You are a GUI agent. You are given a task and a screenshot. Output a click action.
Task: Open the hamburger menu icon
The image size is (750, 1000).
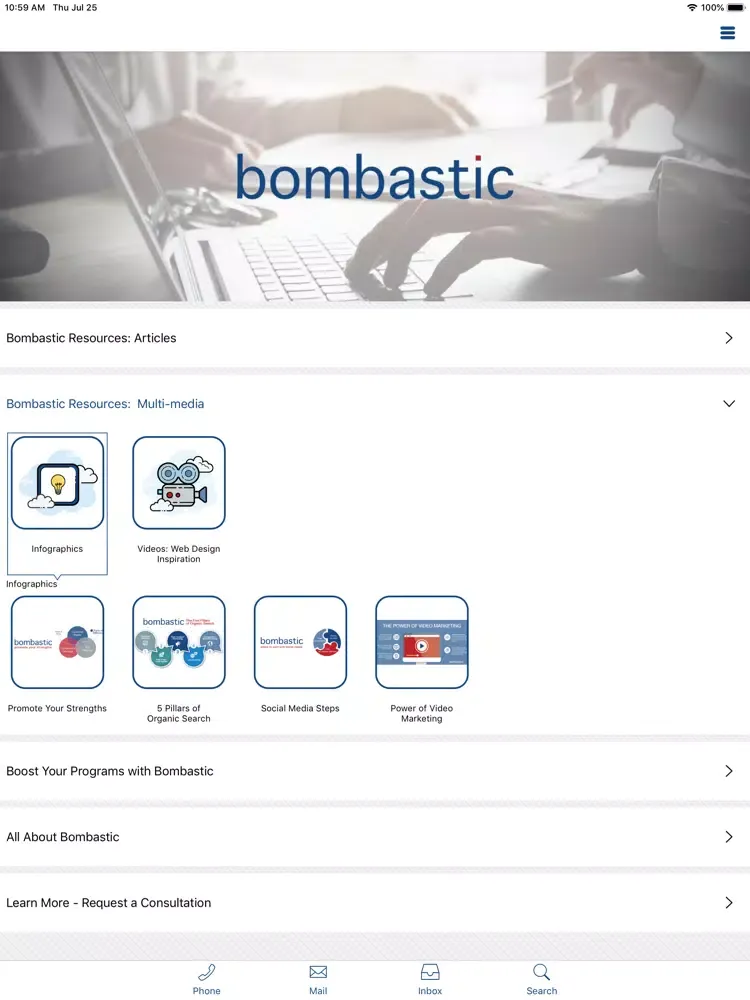pyautogui.click(x=728, y=33)
